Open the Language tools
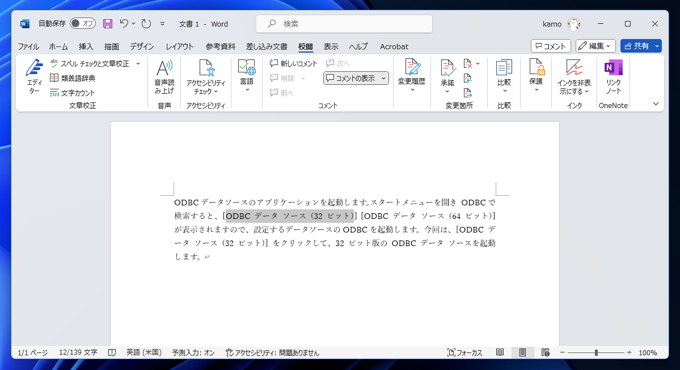Viewport: 680px width, 370px height. 247,76
